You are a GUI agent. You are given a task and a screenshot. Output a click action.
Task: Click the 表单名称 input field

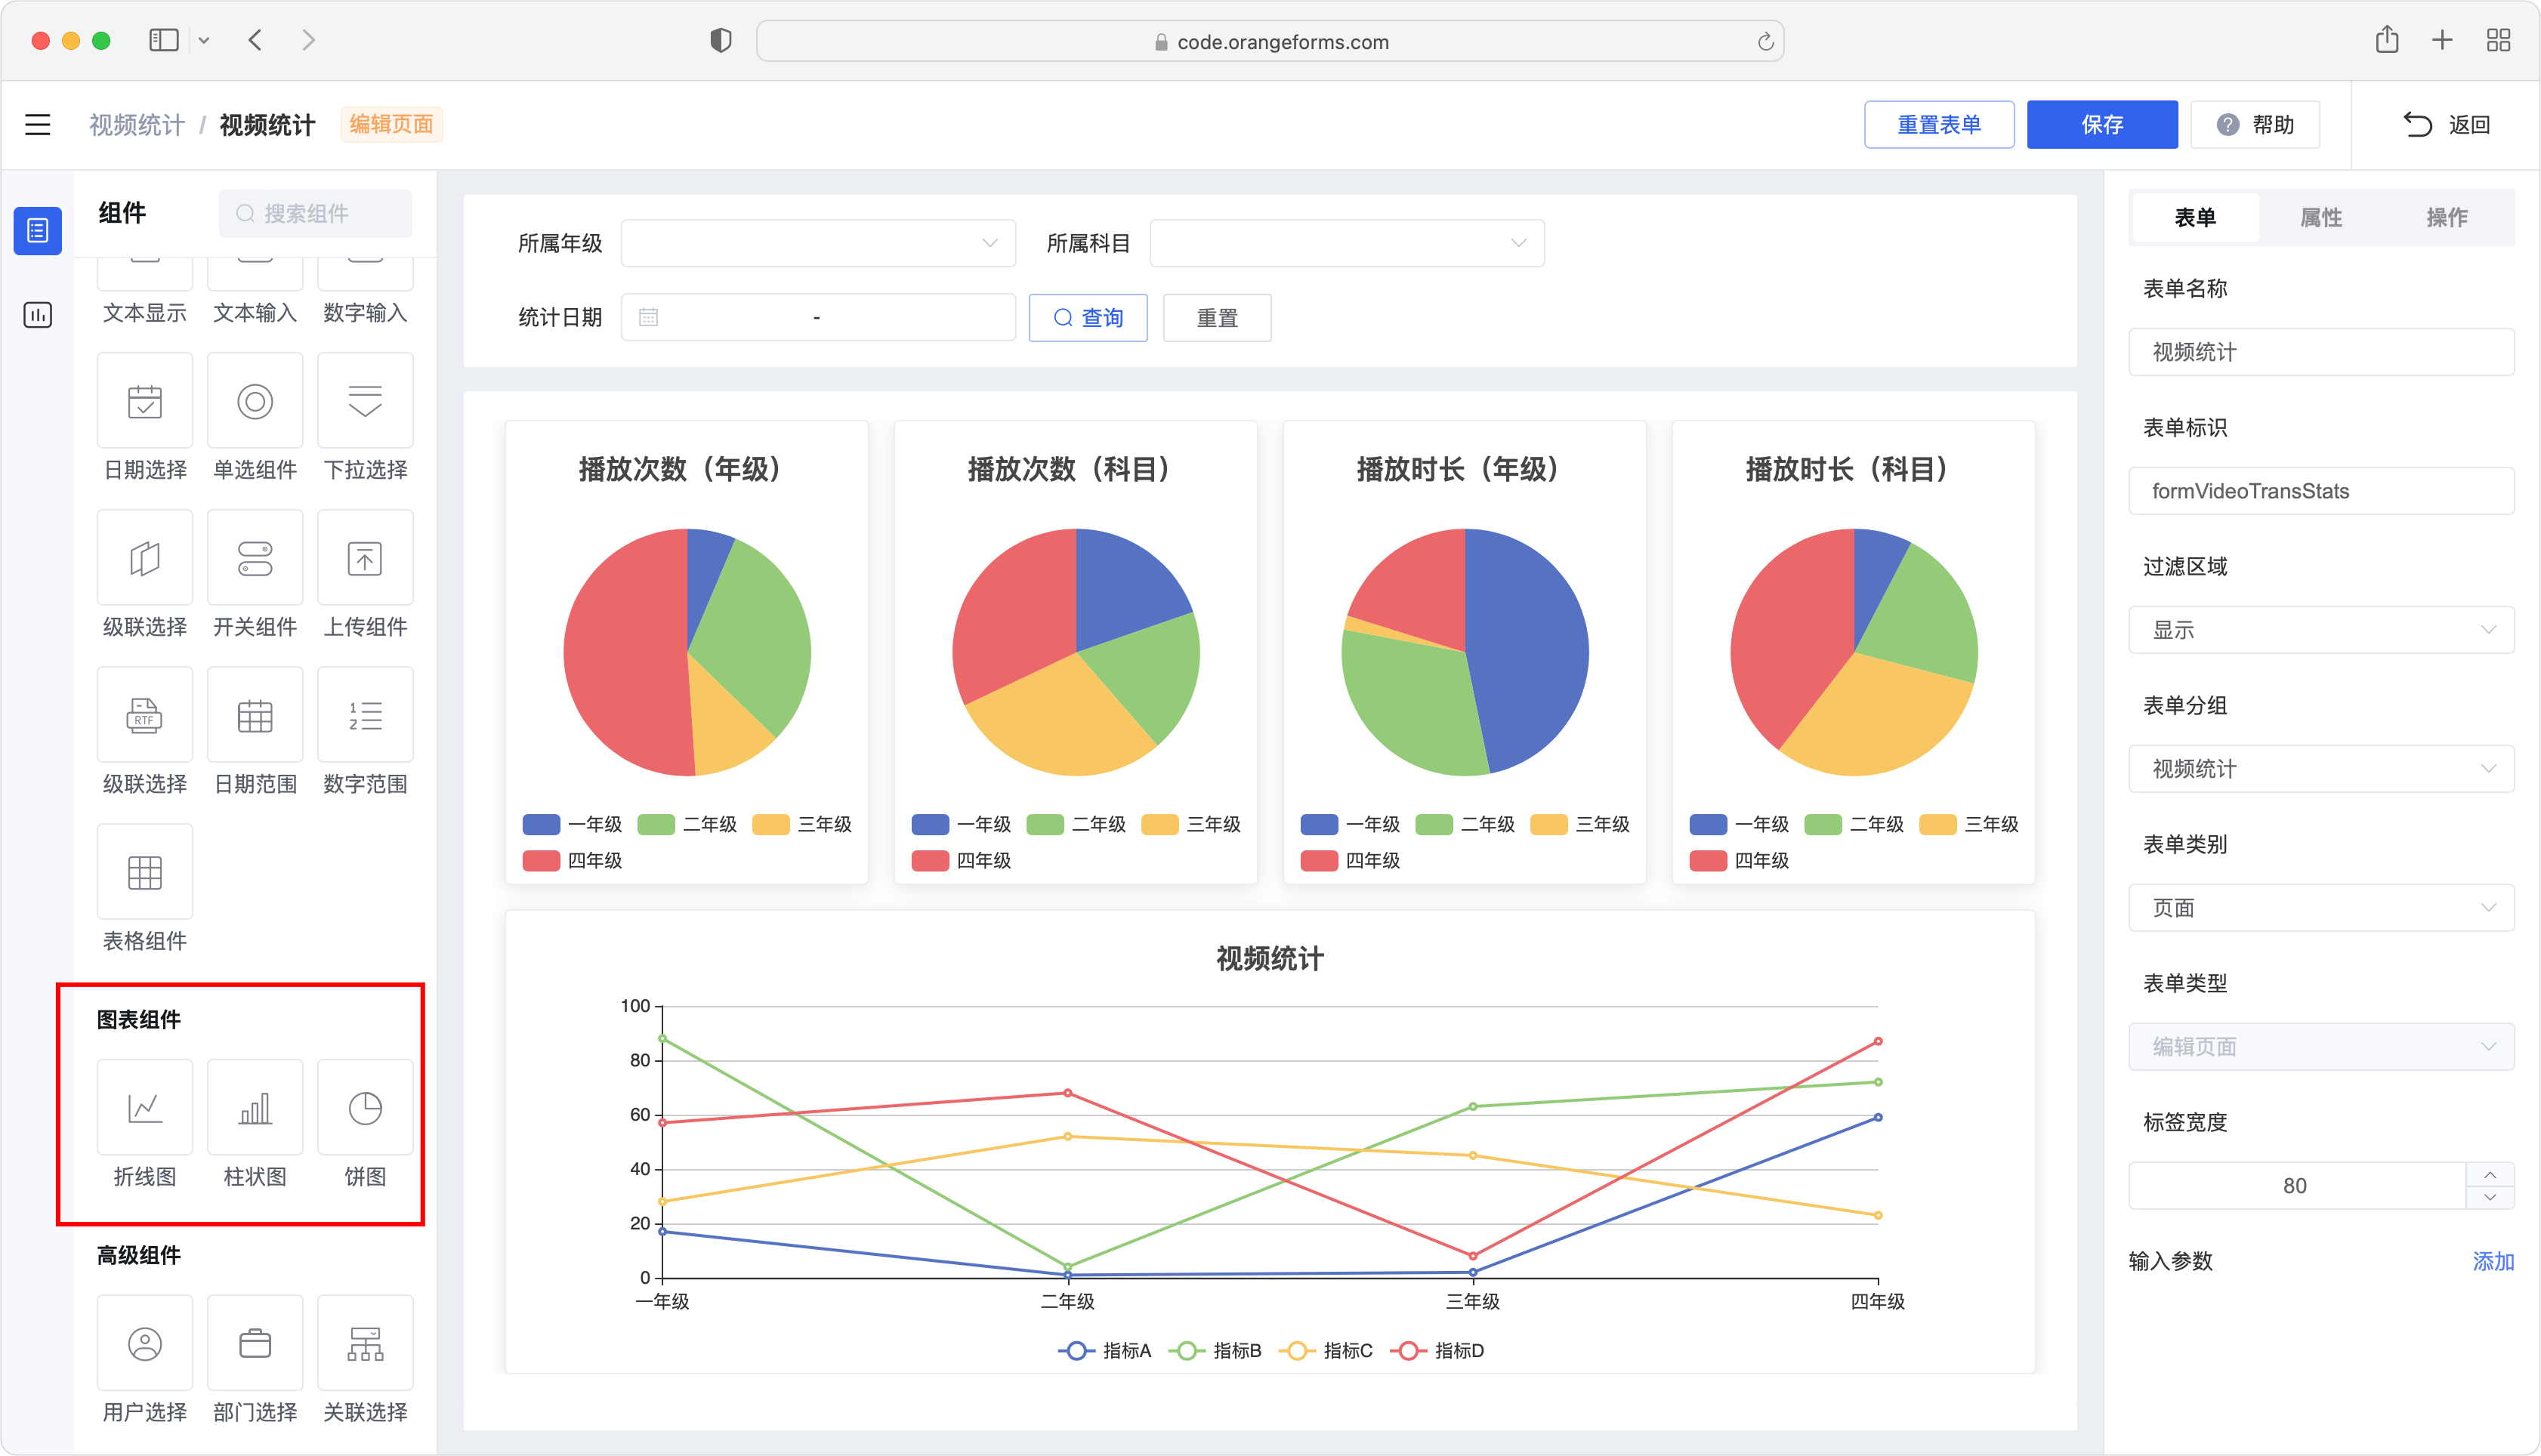(x=2321, y=352)
